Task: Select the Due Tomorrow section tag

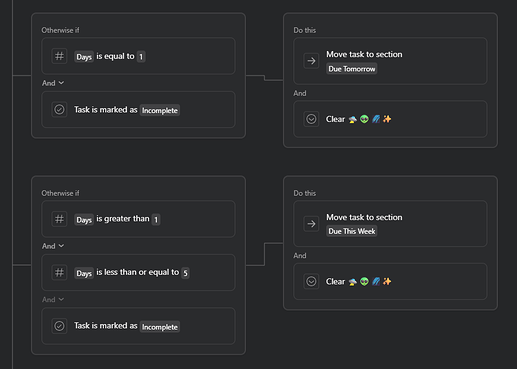Action: [x=352, y=69]
